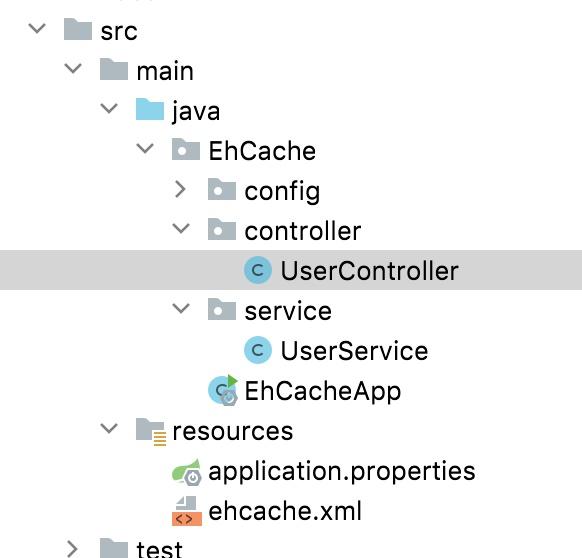The height and width of the screenshot is (558, 582).
Task: Click the blue java source folder icon
Action: click(150, 109)
